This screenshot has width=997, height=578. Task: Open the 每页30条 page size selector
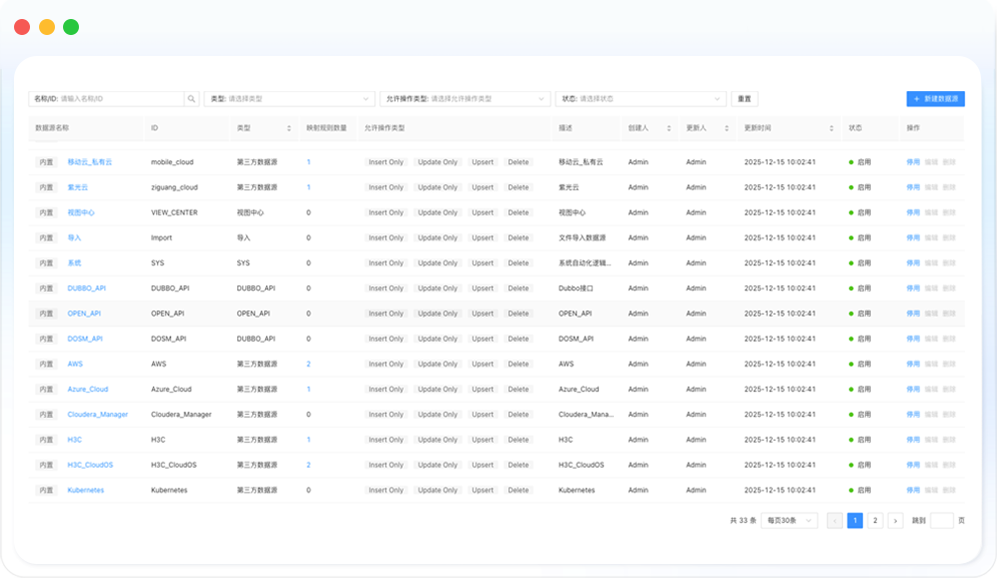tap(789, 521)
